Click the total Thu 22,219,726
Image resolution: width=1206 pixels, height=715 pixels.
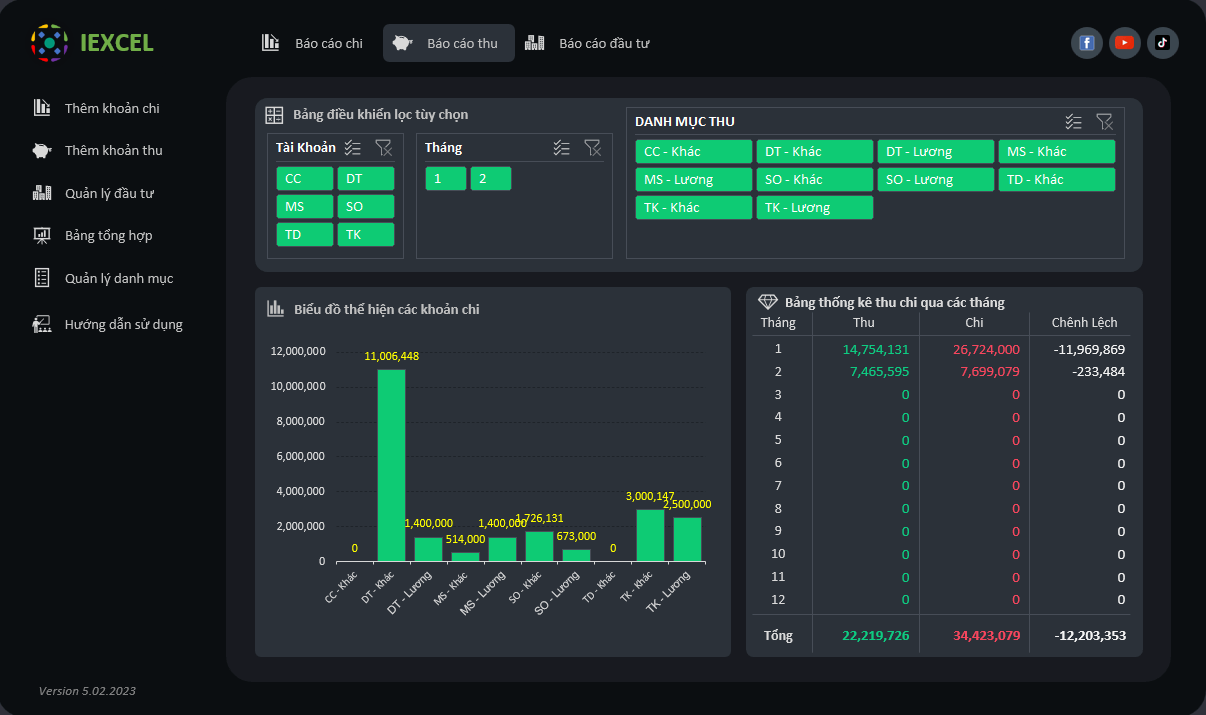coord(876,635)
